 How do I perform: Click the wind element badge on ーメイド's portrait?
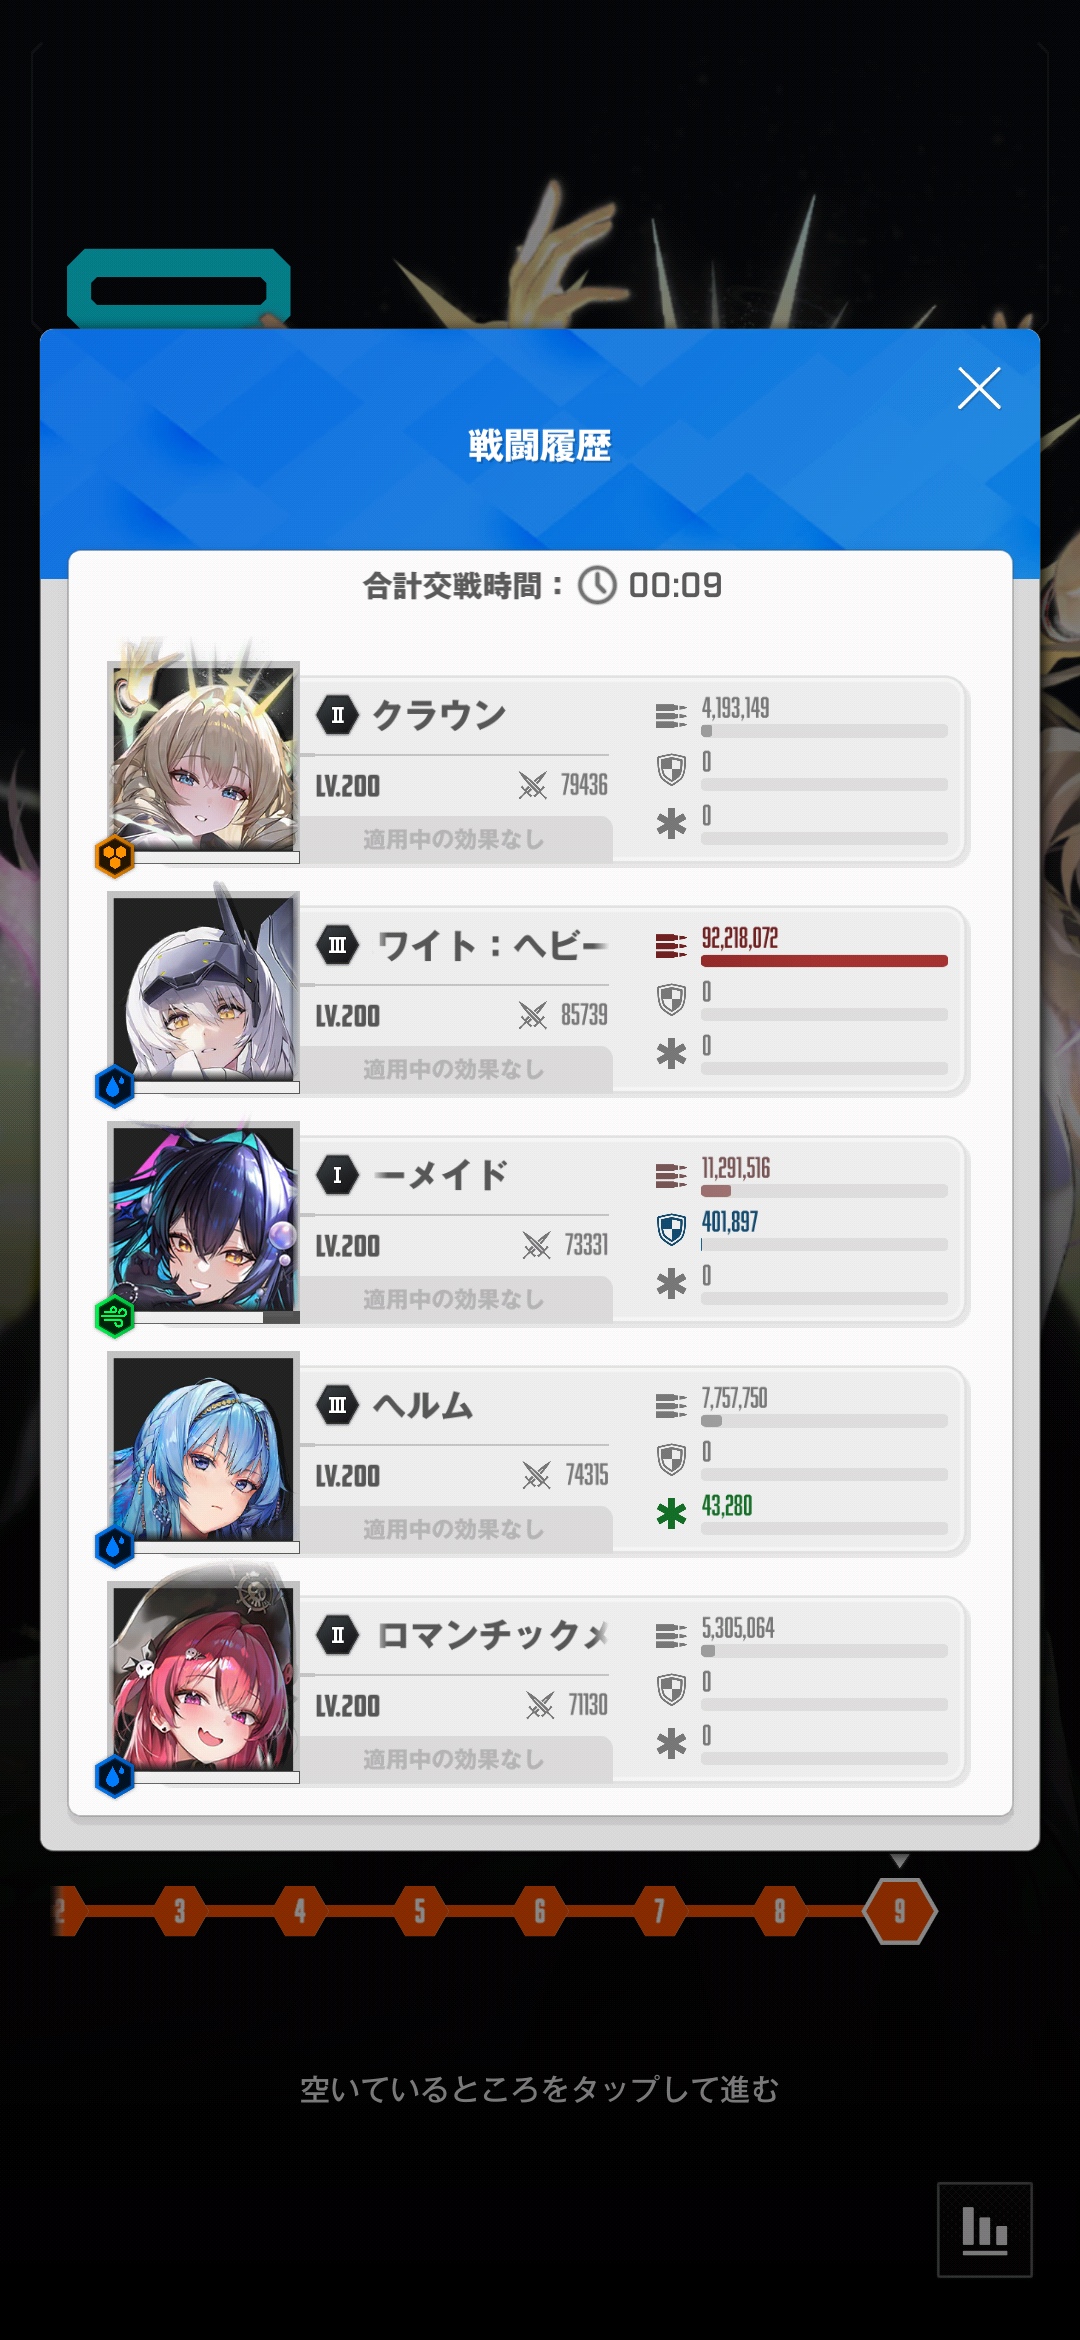pos(115,1316)
